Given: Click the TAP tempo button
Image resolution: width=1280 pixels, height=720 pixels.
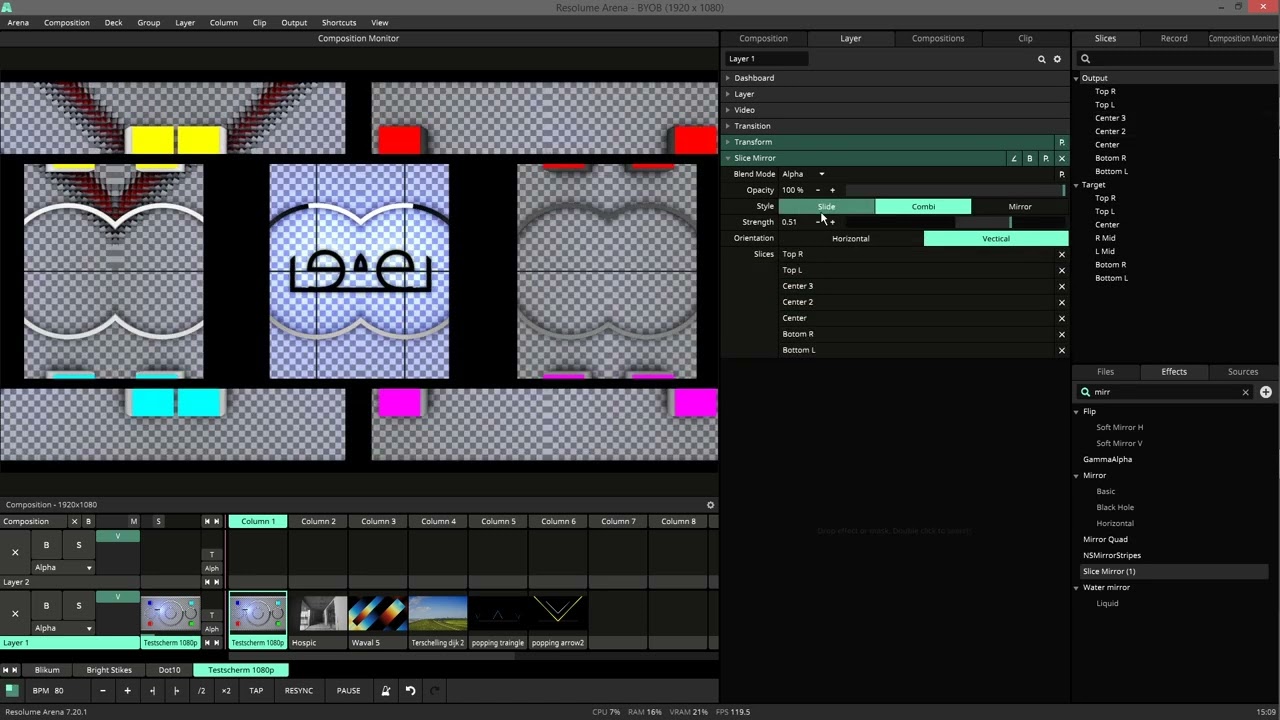Looking at the screenshot, I should click(x=256, y=691).
